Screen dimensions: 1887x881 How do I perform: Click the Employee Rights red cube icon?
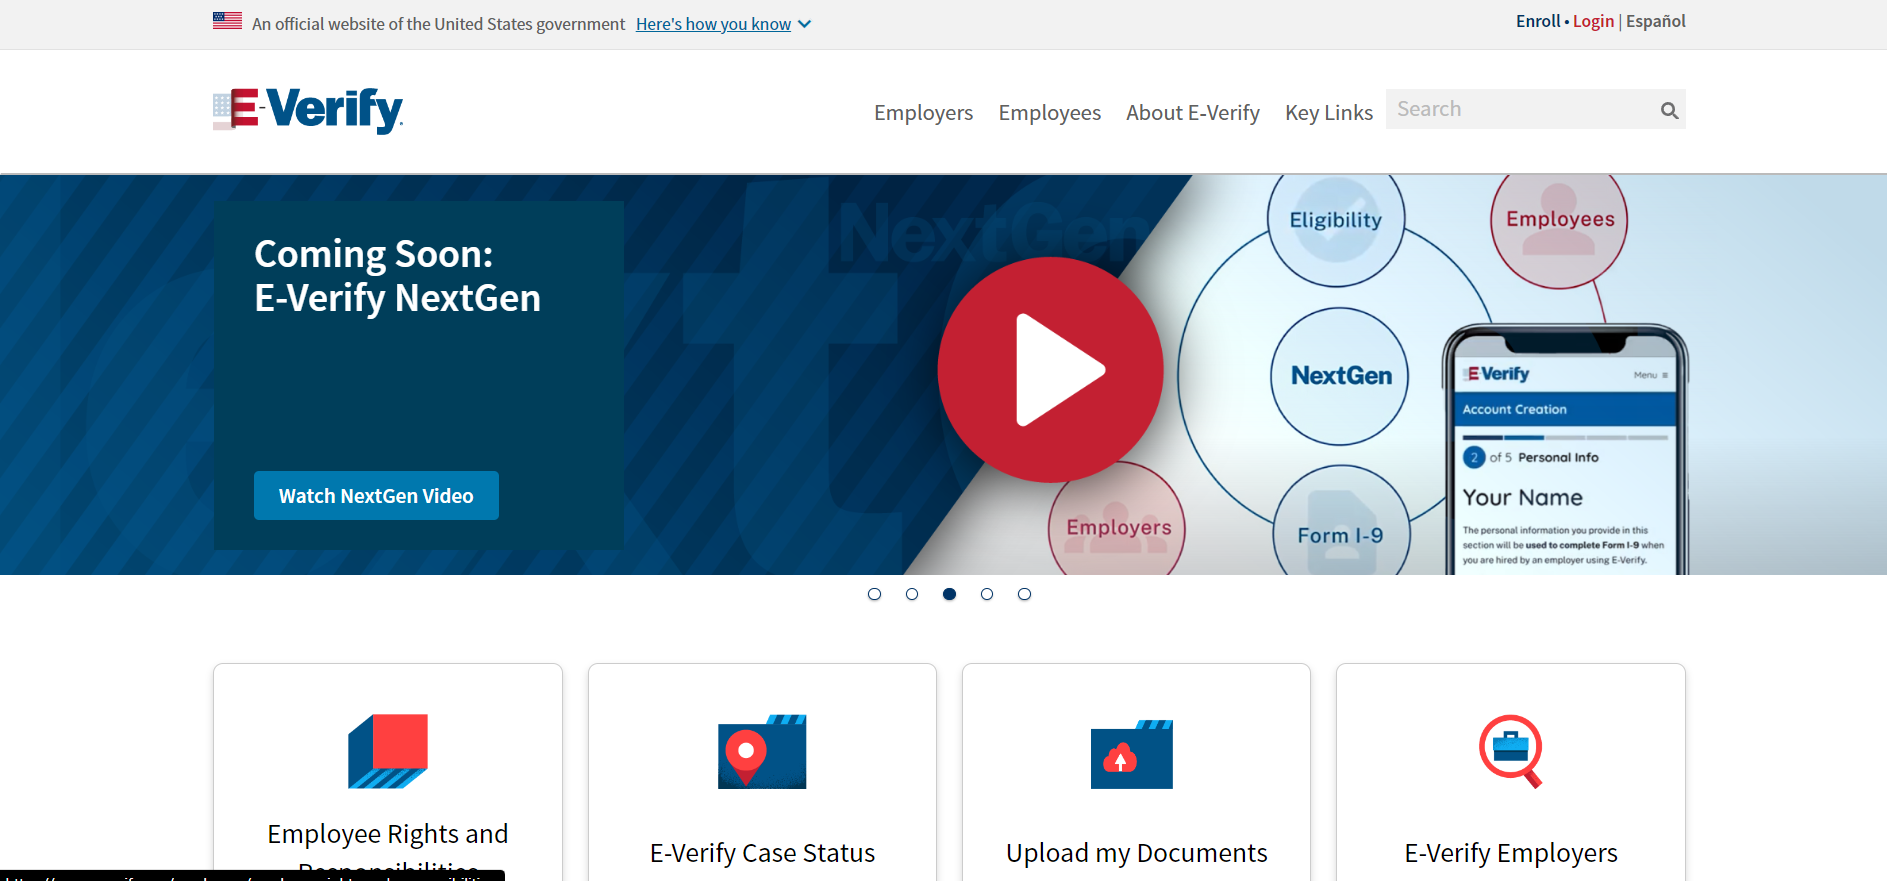click(x=388, y=751)
